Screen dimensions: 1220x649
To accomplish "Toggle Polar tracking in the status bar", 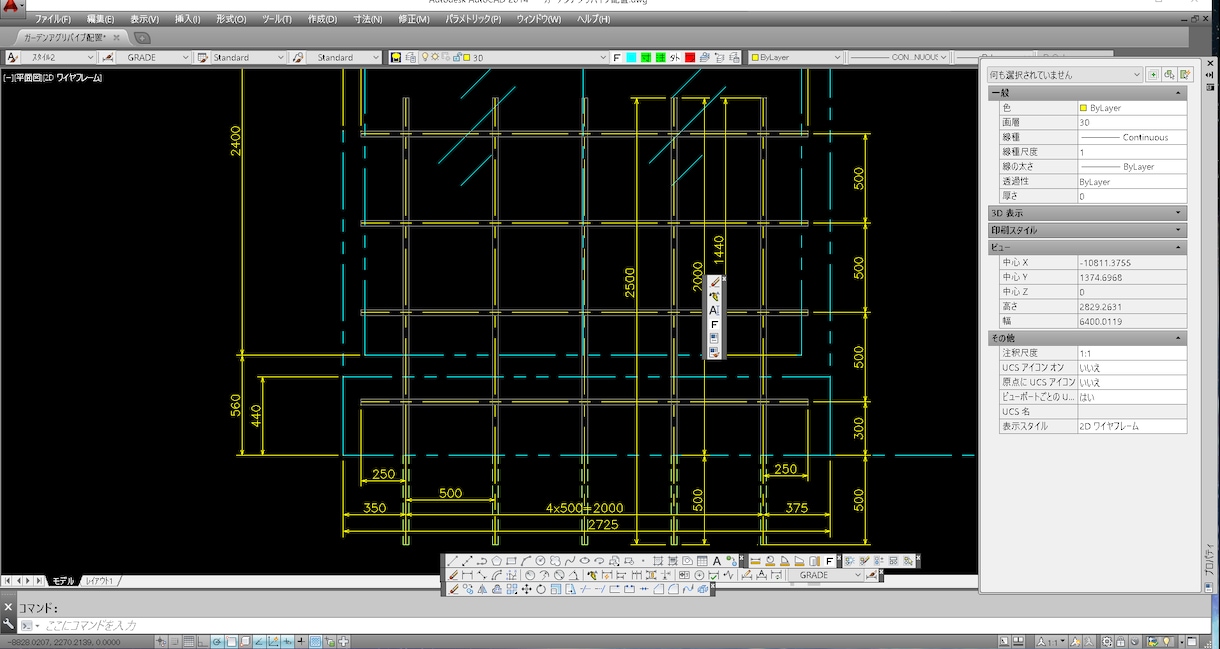I will (x=216, y=641).
